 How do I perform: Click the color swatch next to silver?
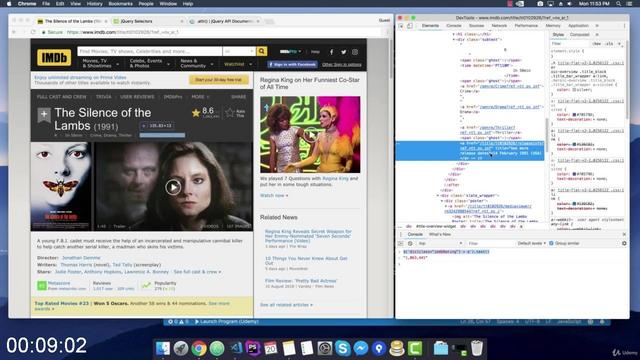574,90
